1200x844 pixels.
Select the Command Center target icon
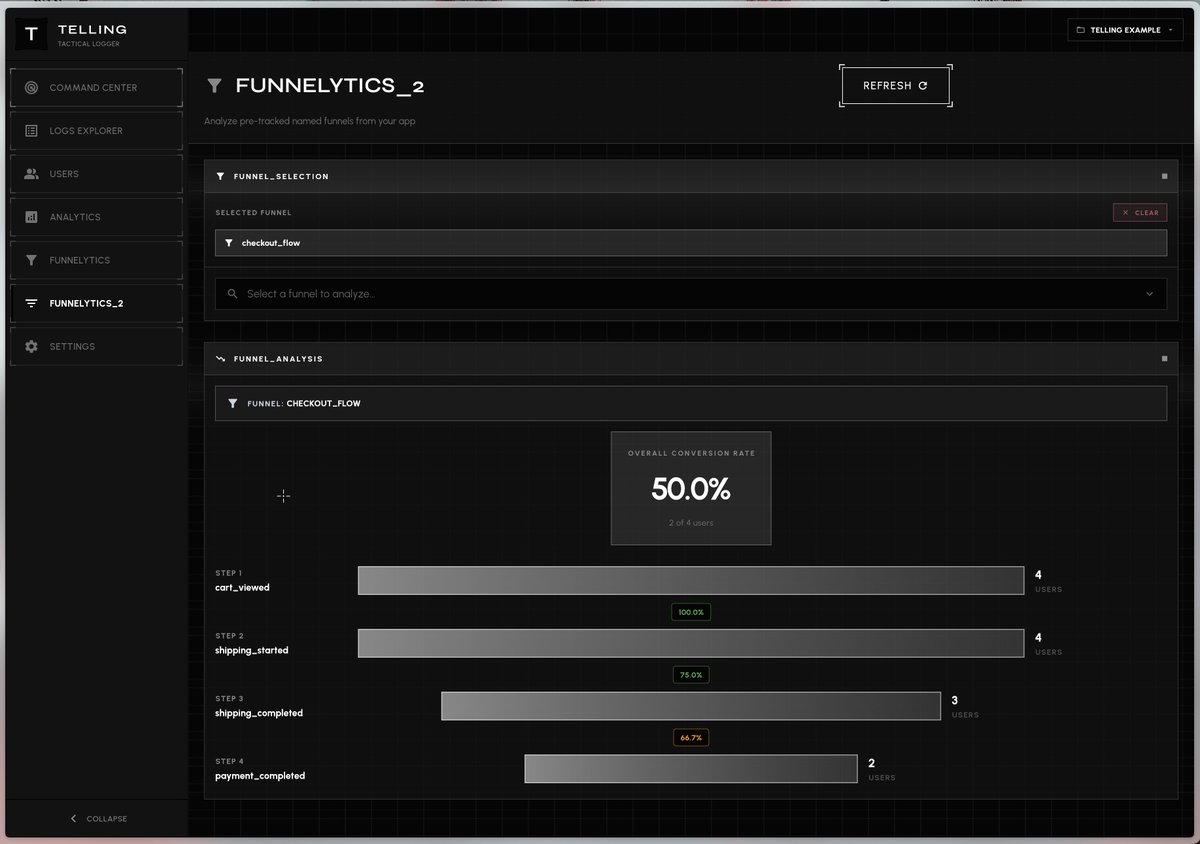click(x=31, y=87)
